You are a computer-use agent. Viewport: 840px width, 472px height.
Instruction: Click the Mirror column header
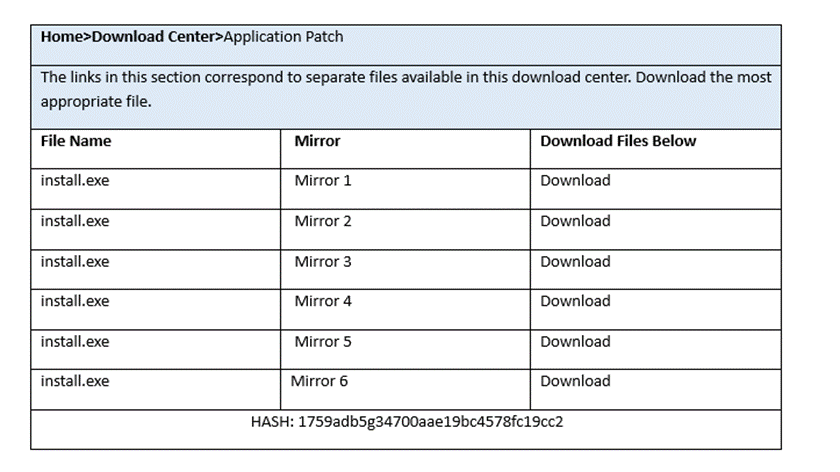317,141
